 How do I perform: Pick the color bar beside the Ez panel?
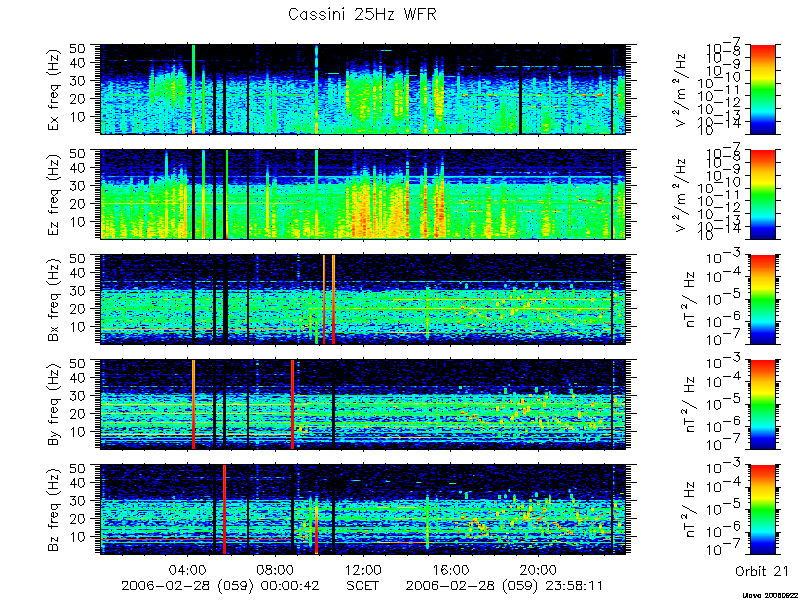pos(762,194)
